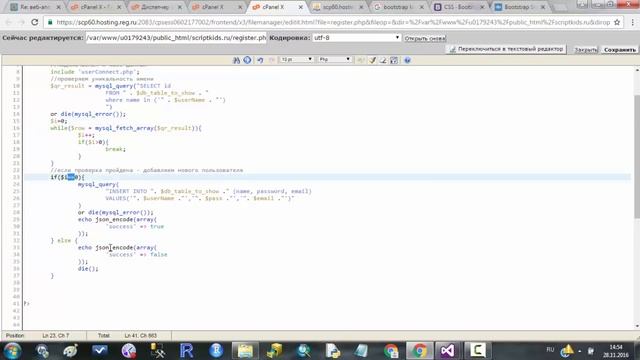Click the editor vertical scrollbar thumb

click(637, 157)
